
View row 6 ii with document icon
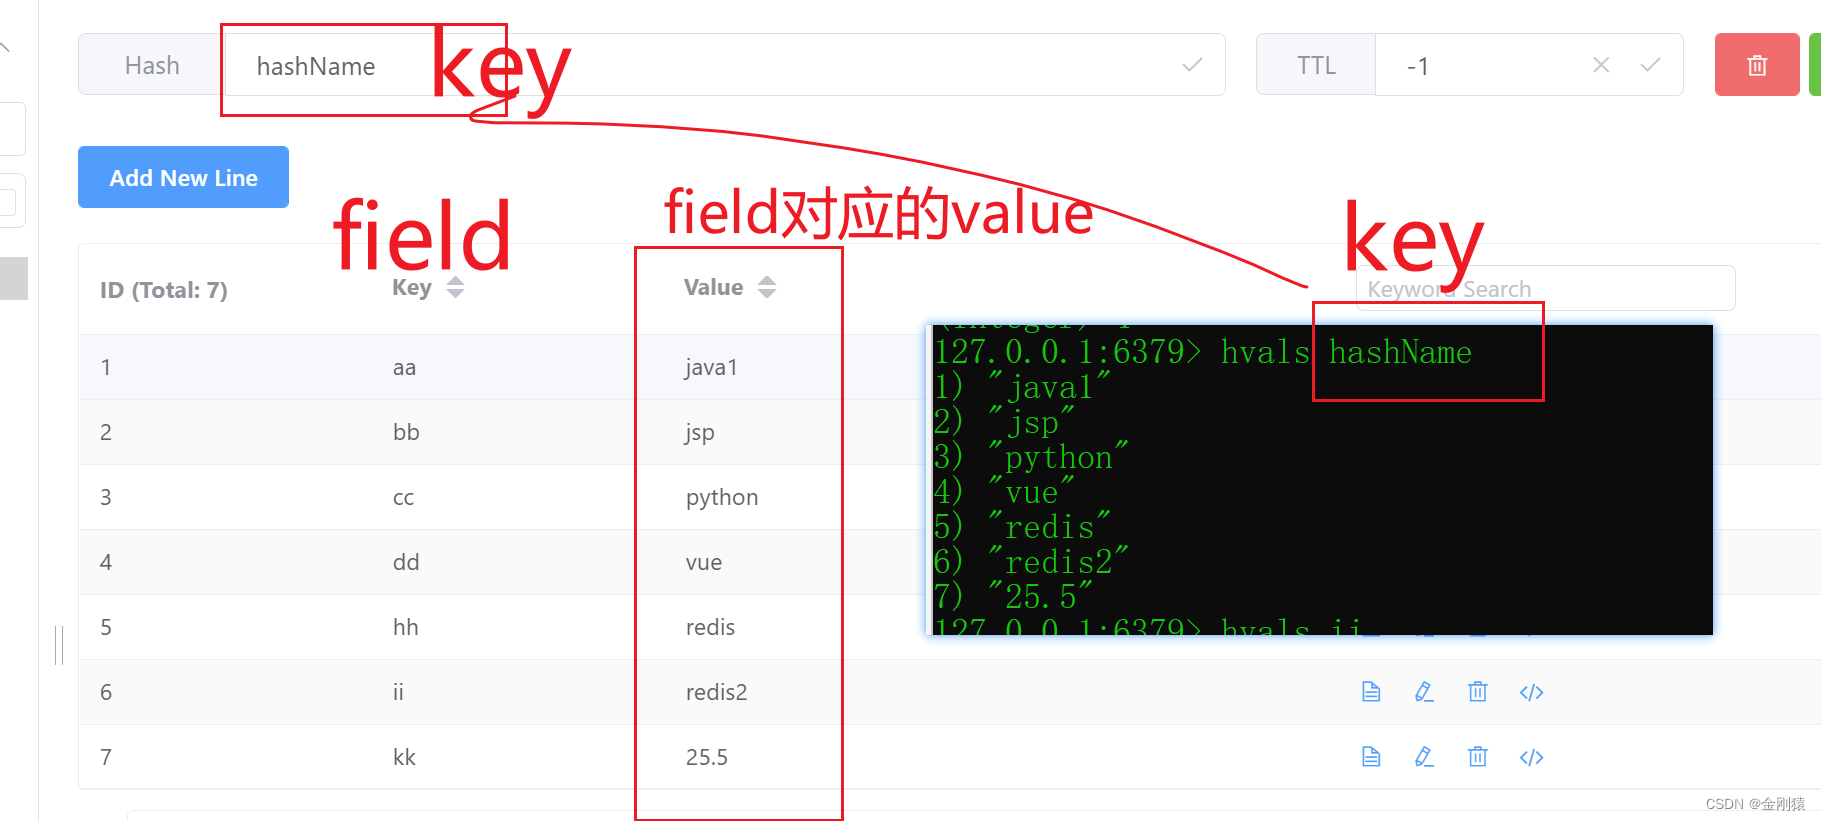(x=1371, y=692)
